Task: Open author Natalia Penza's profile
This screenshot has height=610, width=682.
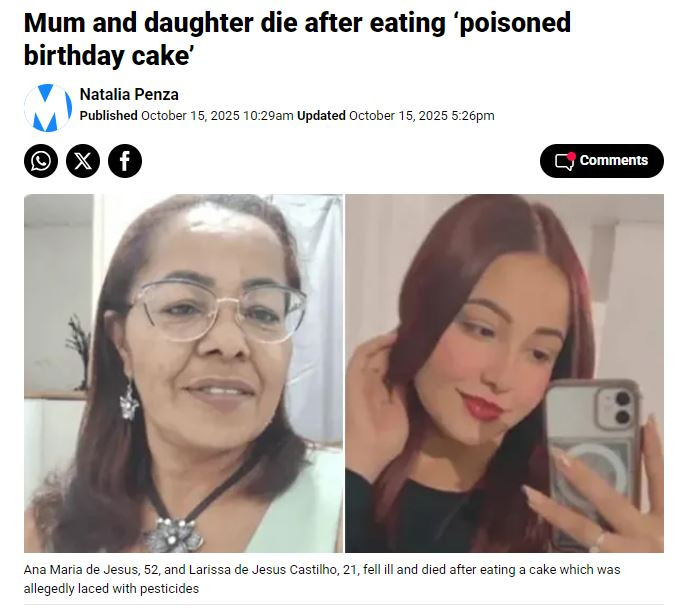Action: pyautogui.click(x=129, y=94)
